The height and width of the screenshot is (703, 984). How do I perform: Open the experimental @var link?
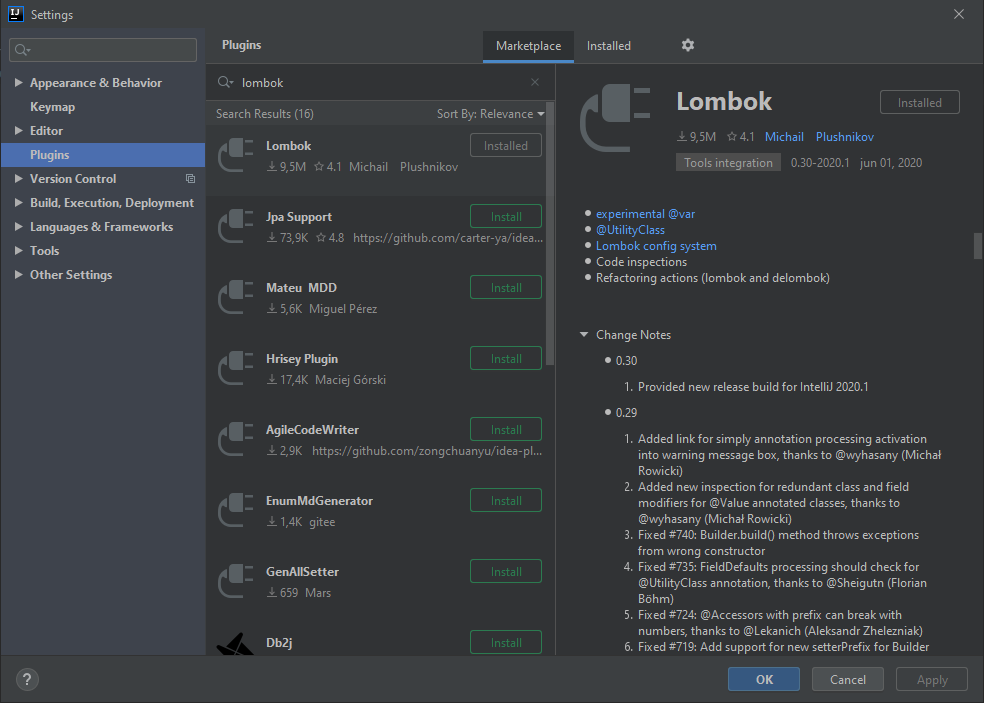click(x=645, y=213)
